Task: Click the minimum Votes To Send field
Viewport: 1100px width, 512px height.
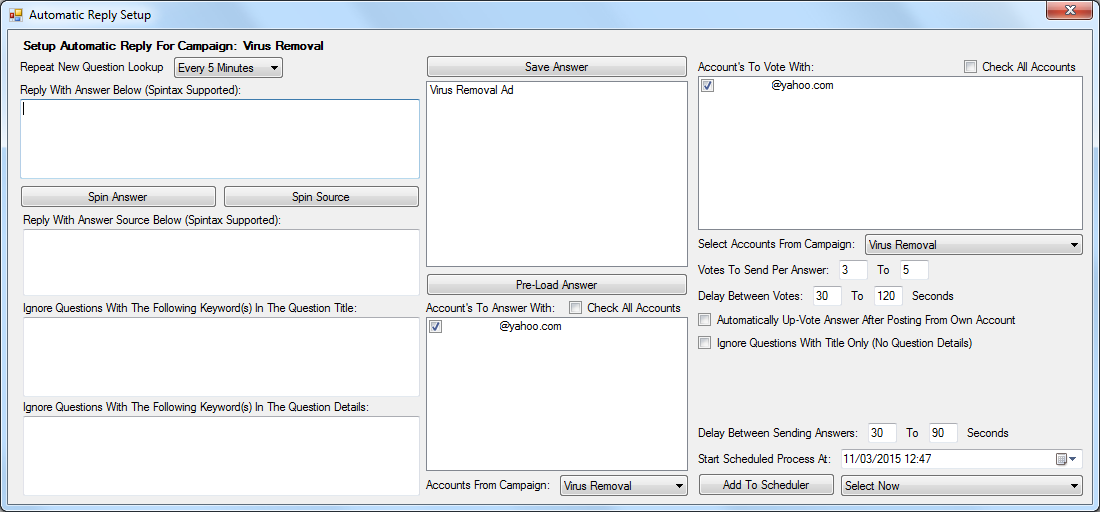Action: pyautogui.click(x=853, y=270)
